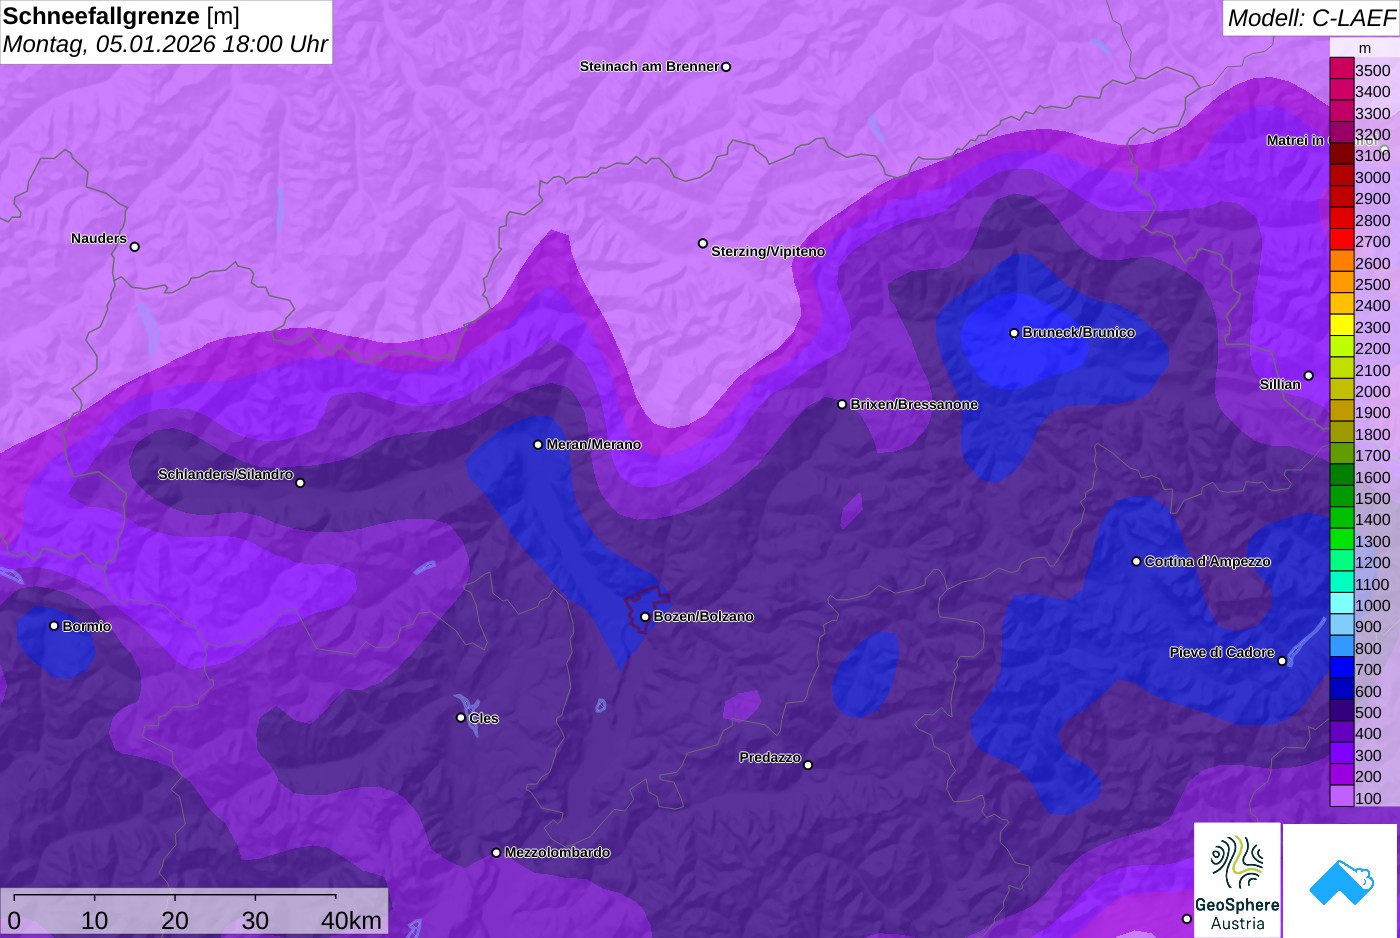Select the 1500 m green legend swatch
The height and width of the screenshot is (938, 1400).
coord(1341,498)
